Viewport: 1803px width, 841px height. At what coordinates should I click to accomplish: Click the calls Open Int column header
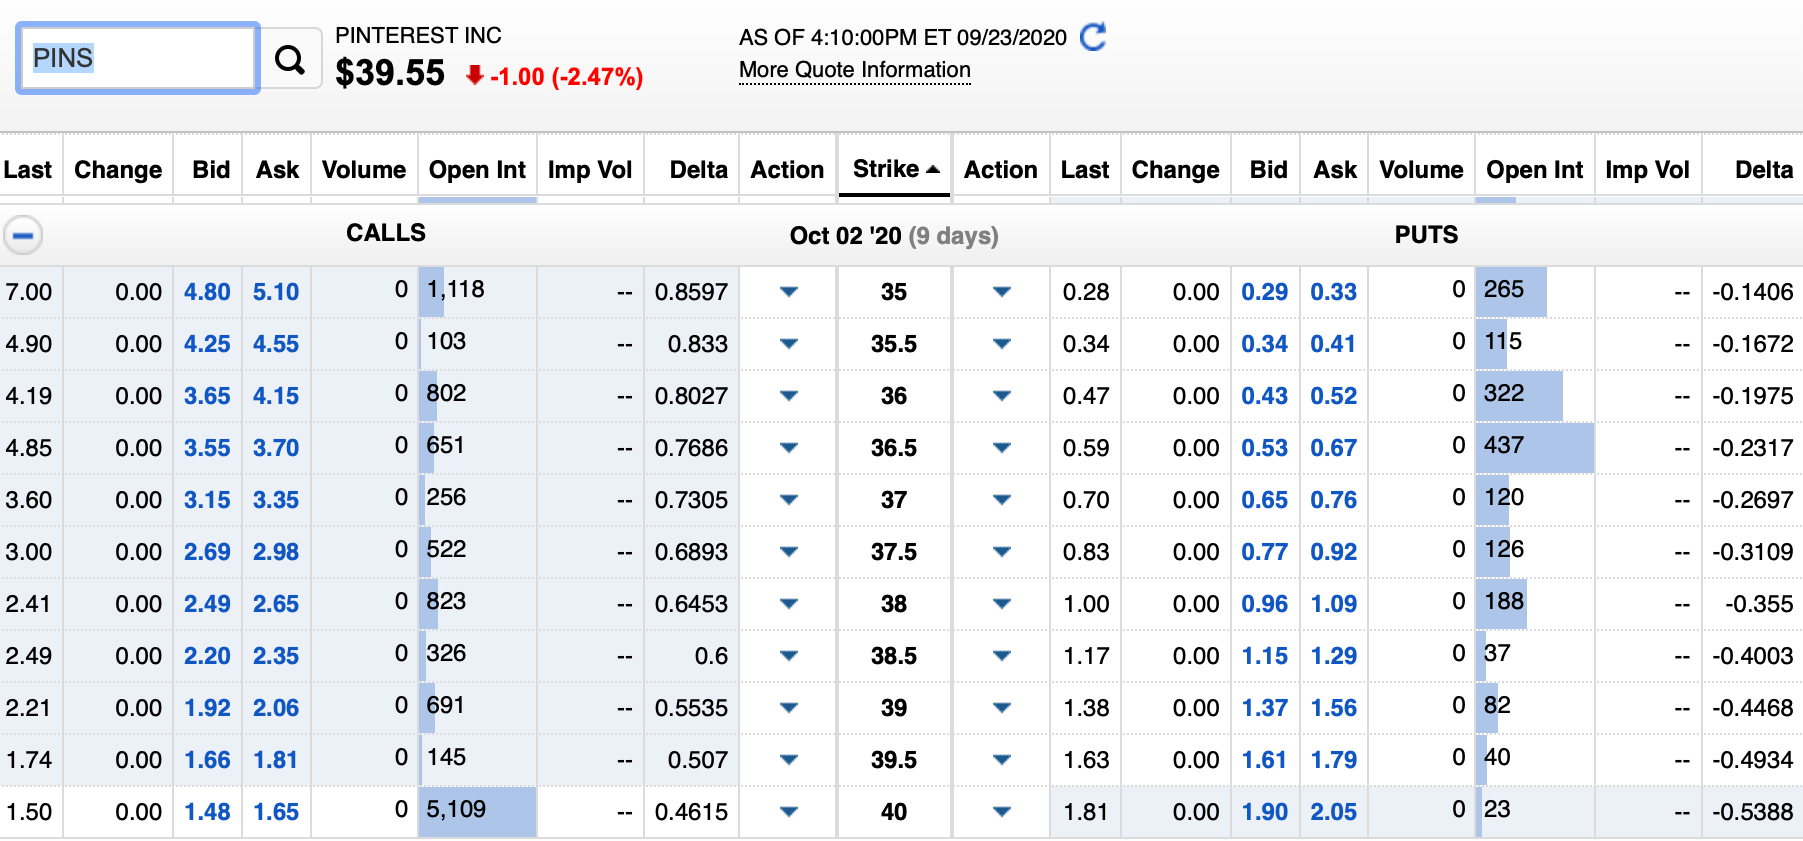477,170
